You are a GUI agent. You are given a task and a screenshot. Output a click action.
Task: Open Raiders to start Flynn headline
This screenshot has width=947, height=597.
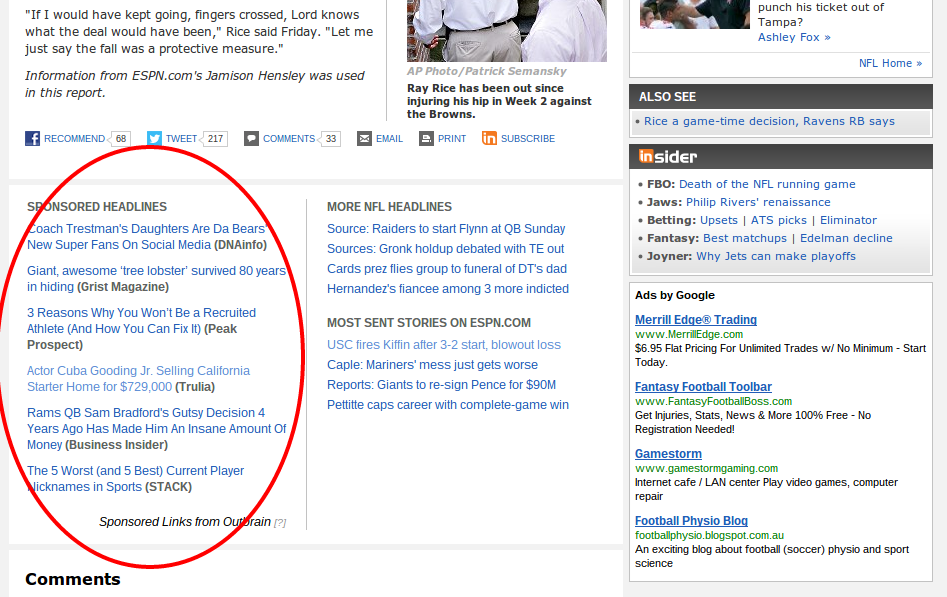click(x=446, y=228)
